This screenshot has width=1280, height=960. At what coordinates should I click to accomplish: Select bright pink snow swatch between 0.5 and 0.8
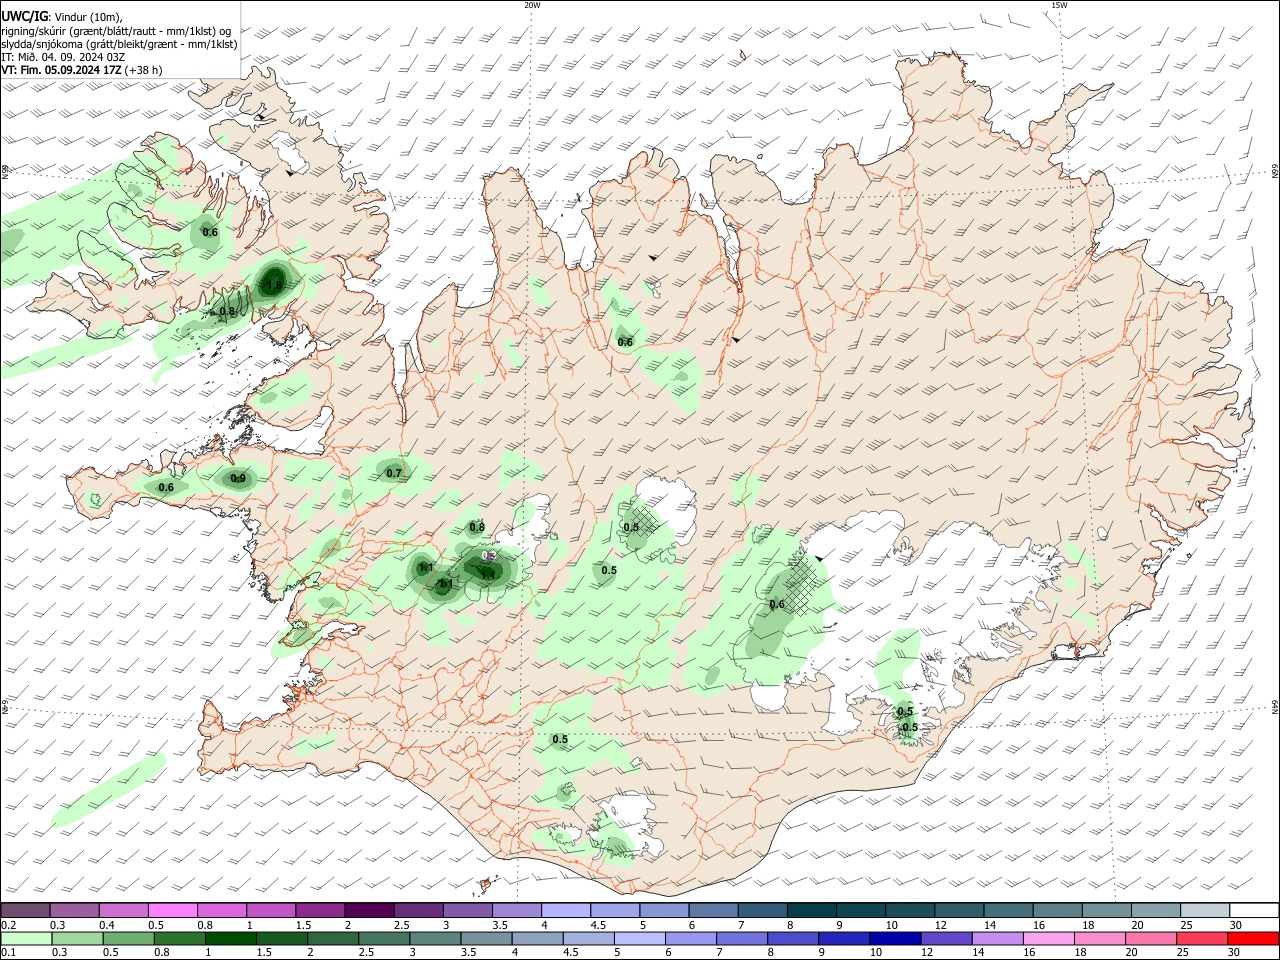pyautogui.click(x=172, y=910)
